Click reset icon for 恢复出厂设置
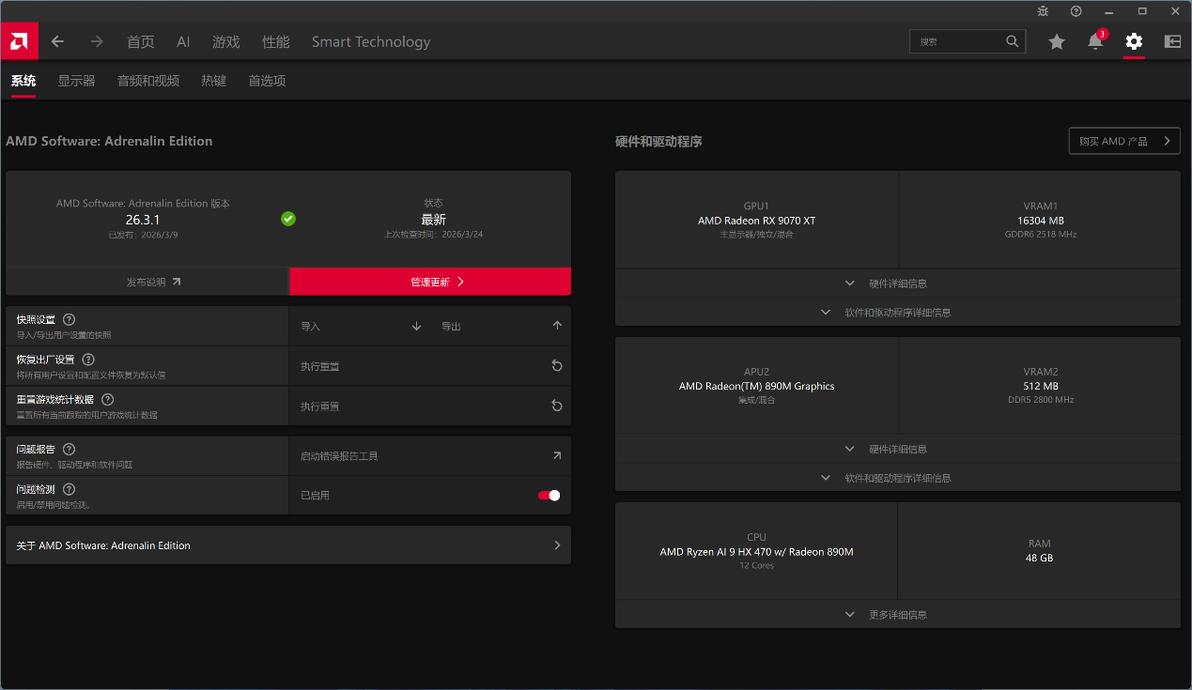The height and width of the screenshot is (690, 1192). point(556,366)
